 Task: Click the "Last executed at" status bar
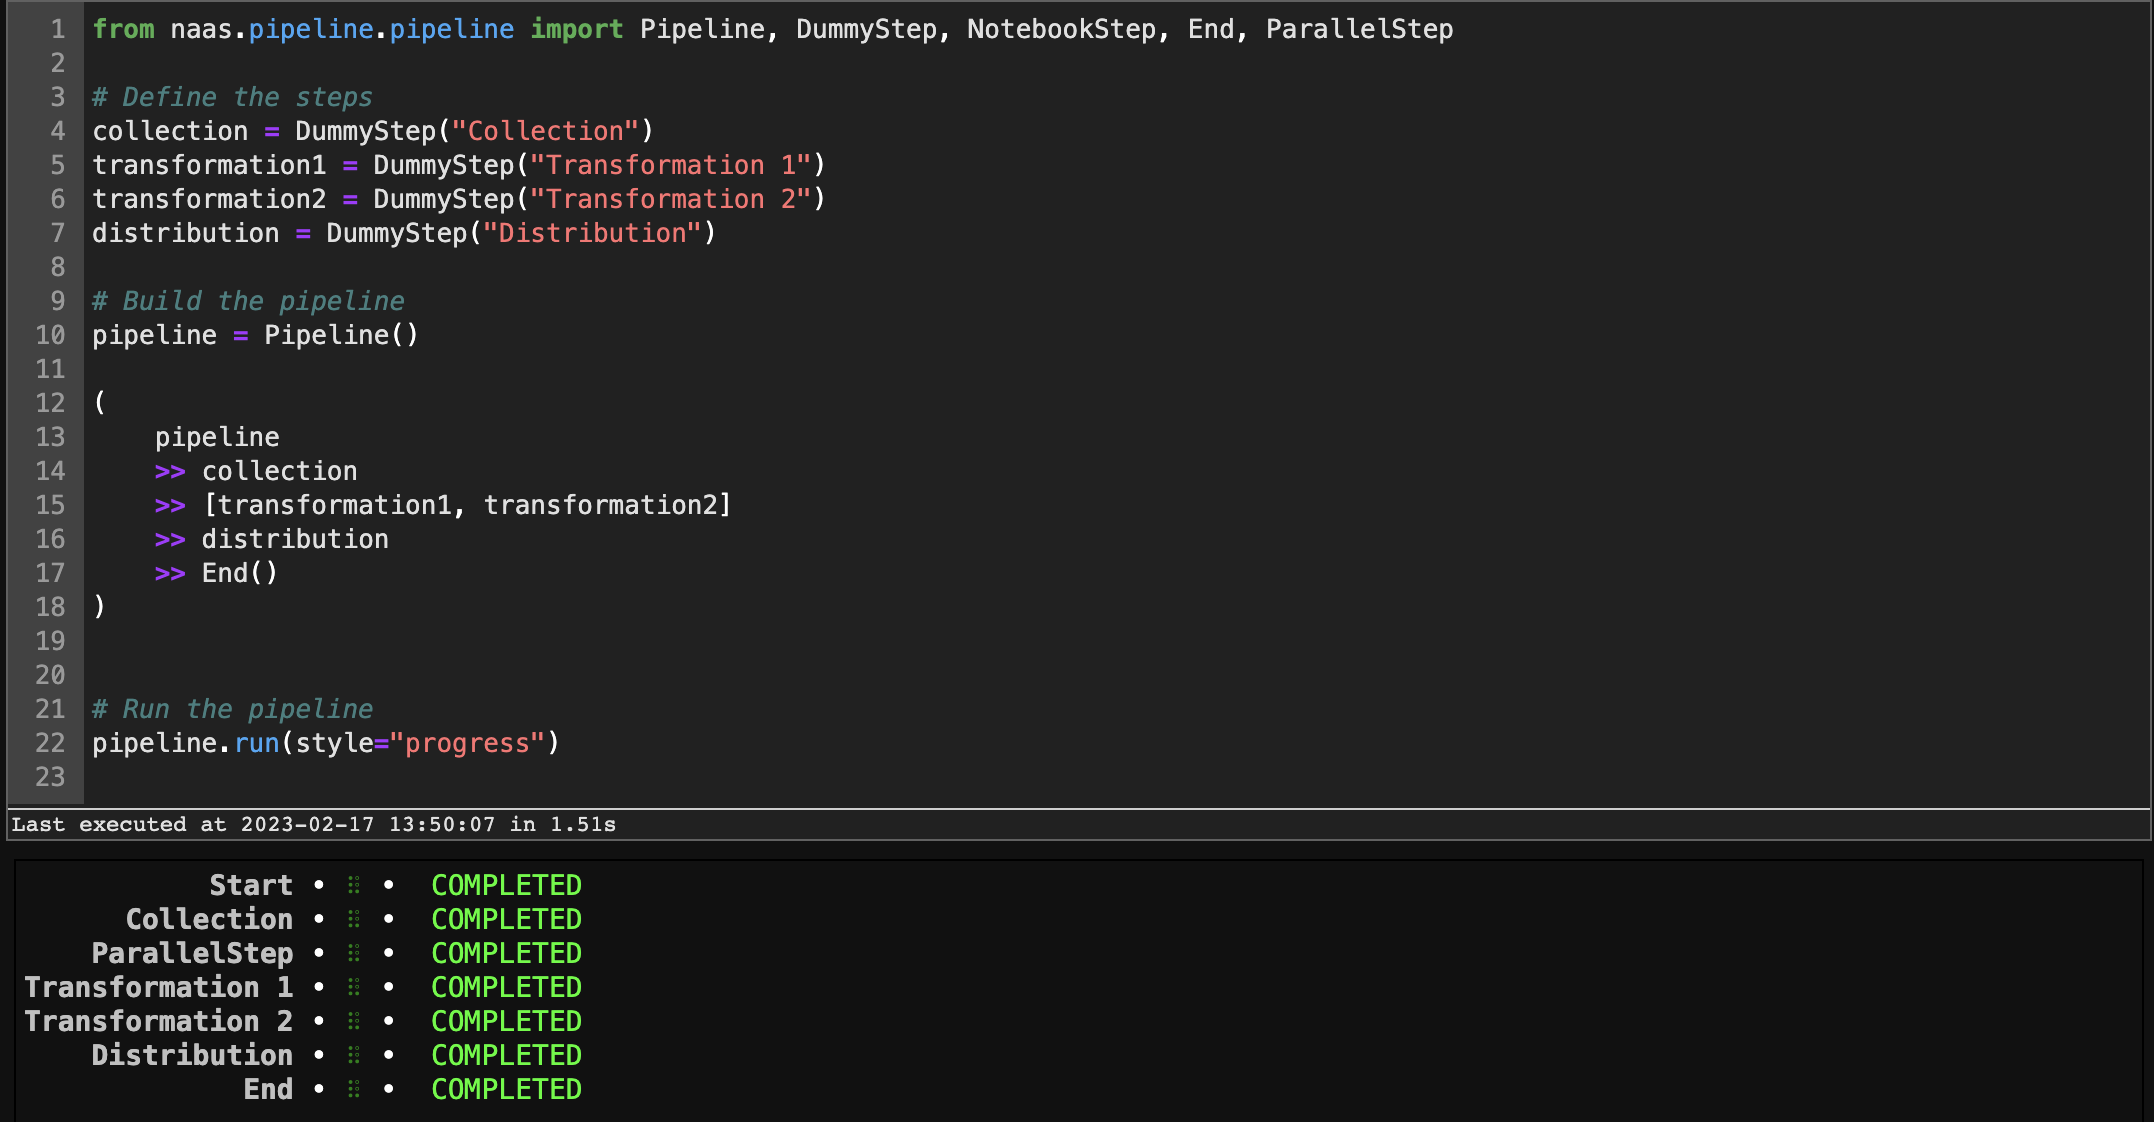pos(314,824)
